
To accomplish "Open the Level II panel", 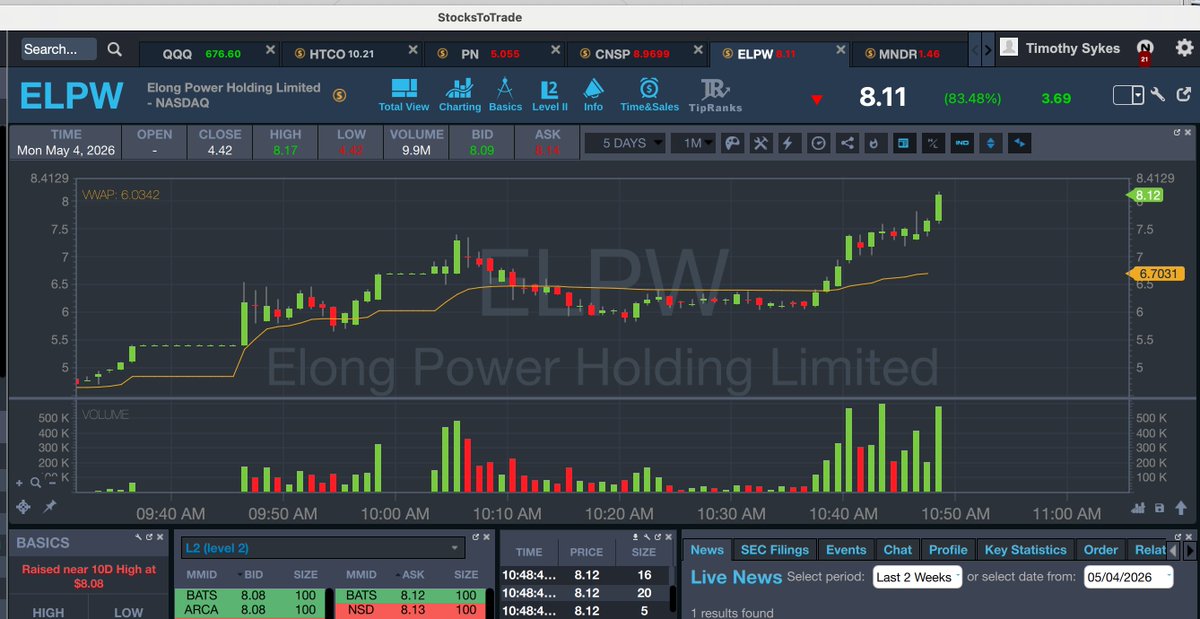I will pos(550,95).
